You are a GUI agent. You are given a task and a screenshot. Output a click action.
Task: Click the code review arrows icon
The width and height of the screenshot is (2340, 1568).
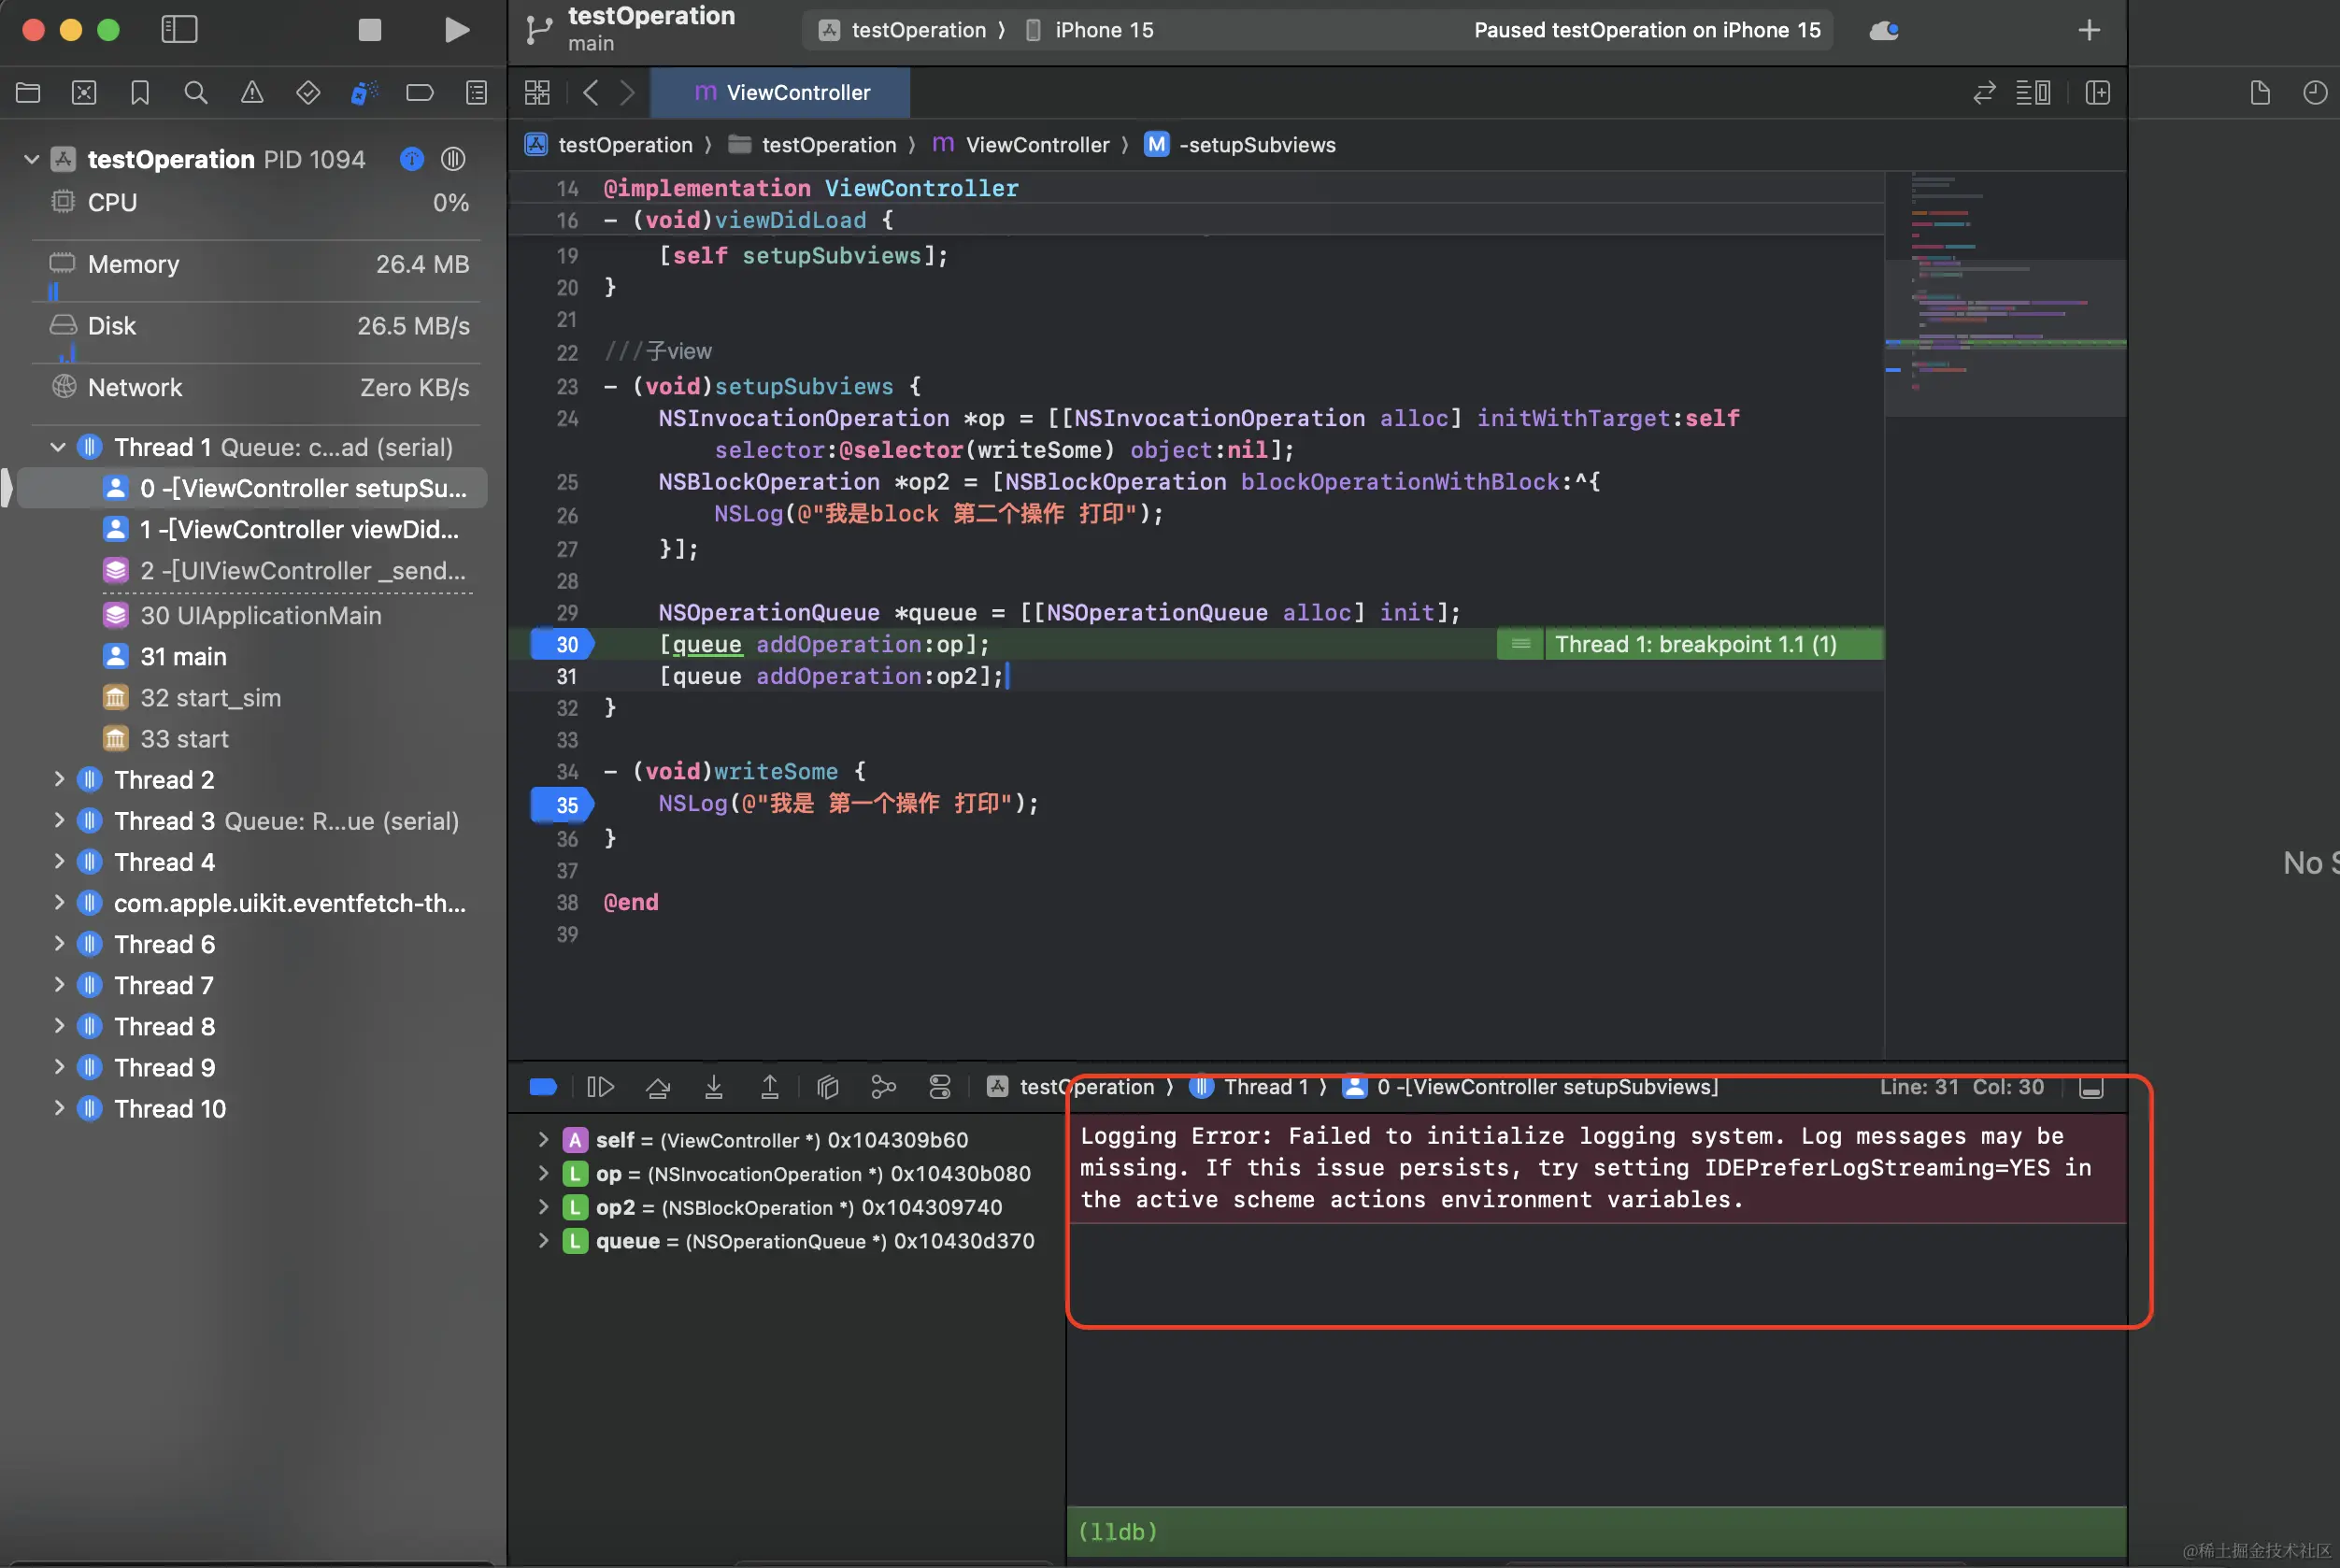1984,93
